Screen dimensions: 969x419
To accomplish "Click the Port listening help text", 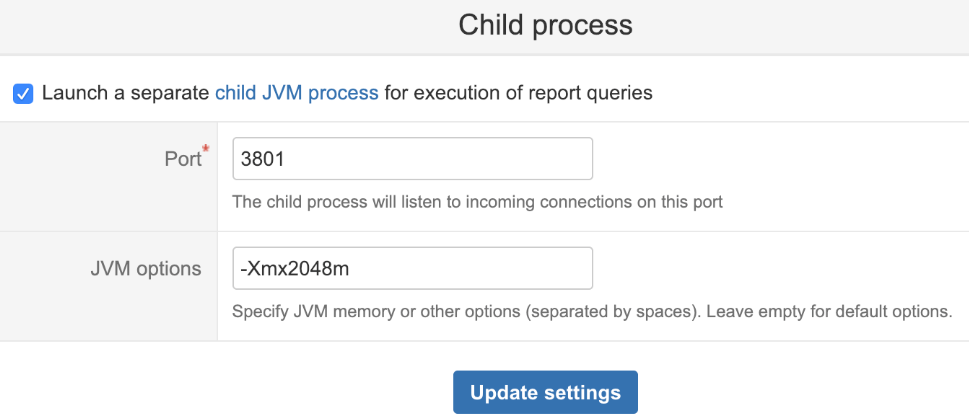I will click(477, 201).
